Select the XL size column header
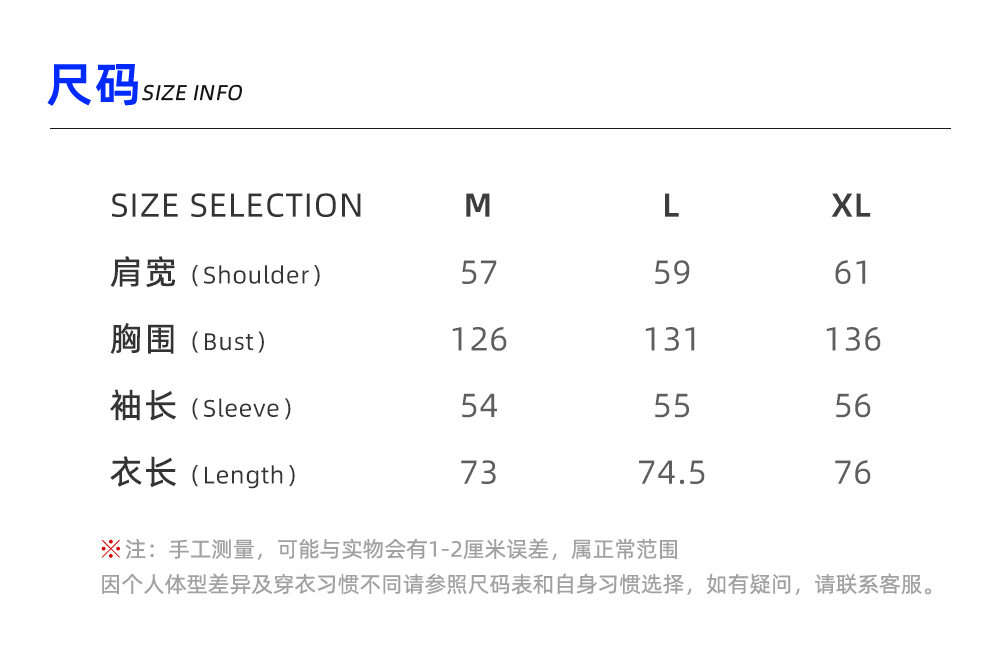 (852, 206)
